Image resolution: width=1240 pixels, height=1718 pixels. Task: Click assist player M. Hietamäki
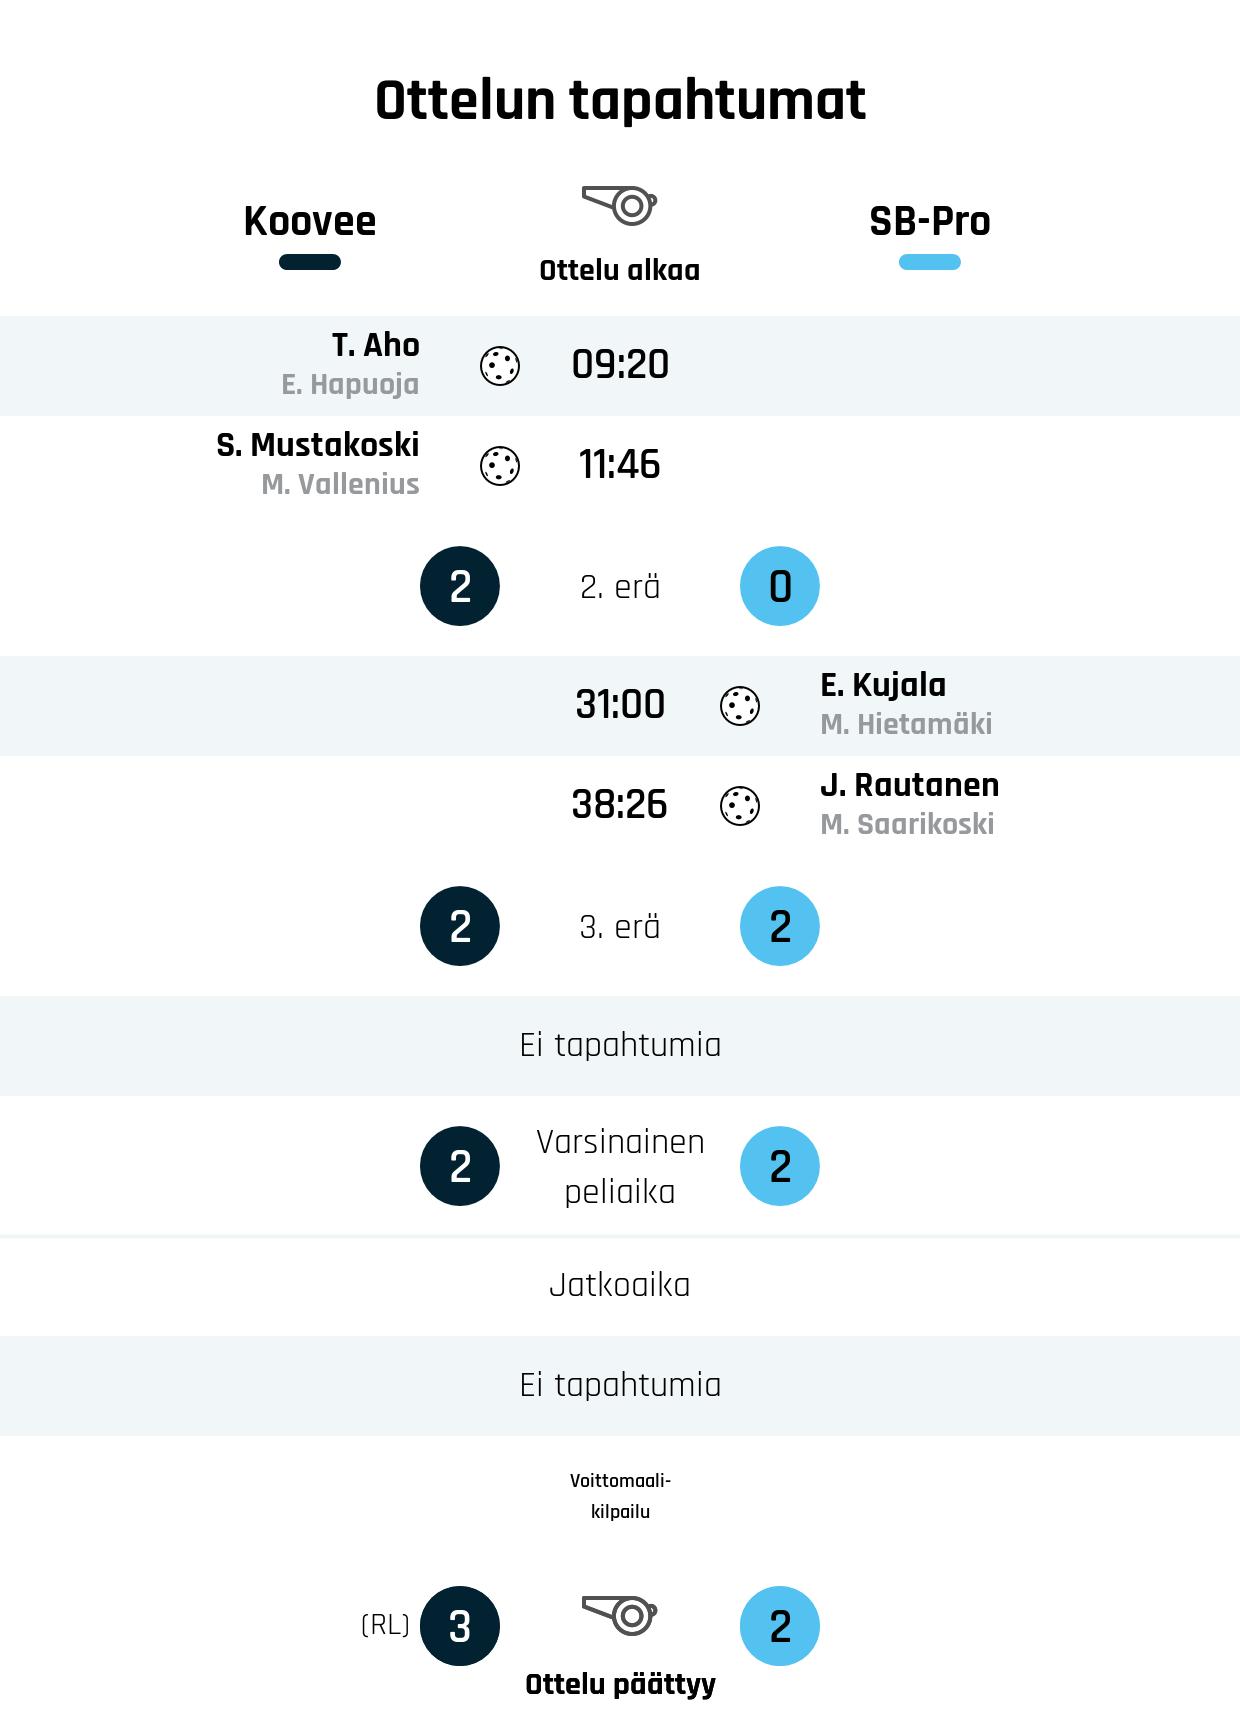click(906, 724)
